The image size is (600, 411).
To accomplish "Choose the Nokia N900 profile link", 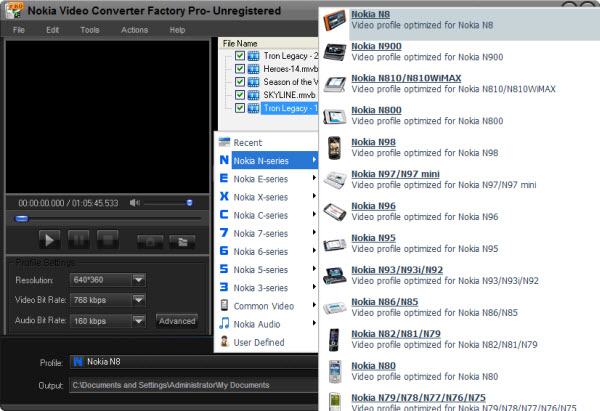I will coord(377,46).
